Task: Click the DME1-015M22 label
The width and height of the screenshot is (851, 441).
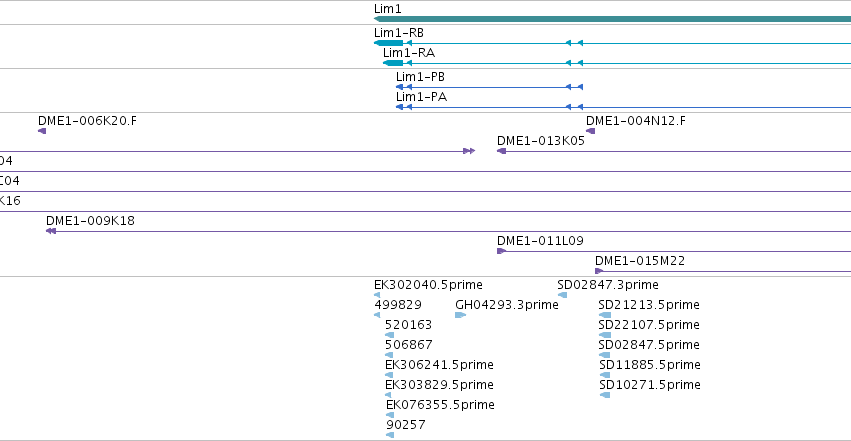Action: (x=640, y=261)
